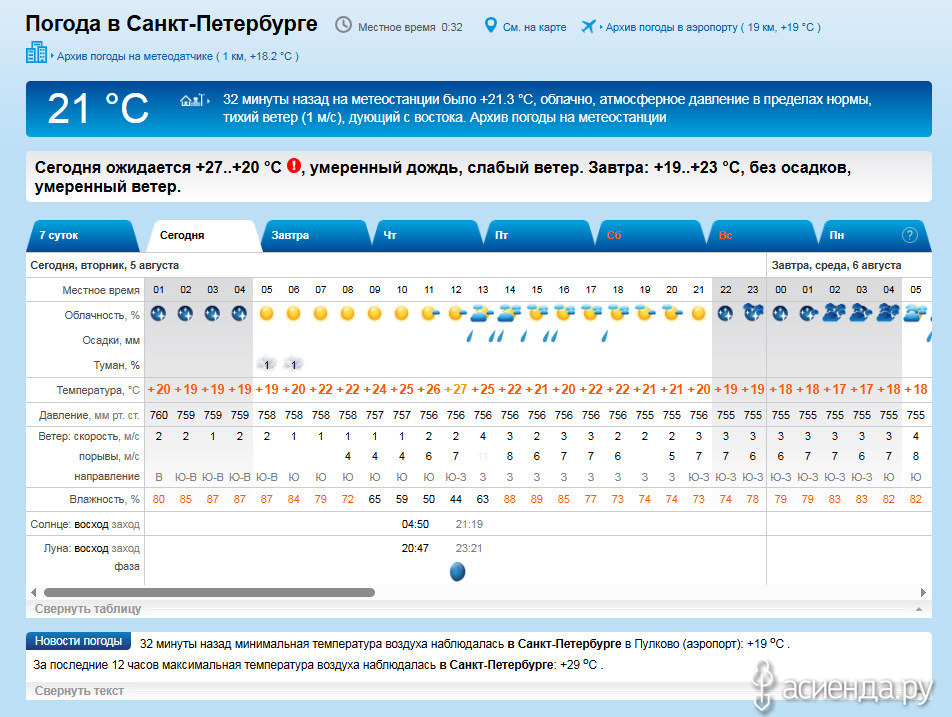Image resolution: width=952 pixels, height=717 pixels.
Task: Click the night cloudiness icon at 01 hour
Action: [x=158, y=313]
